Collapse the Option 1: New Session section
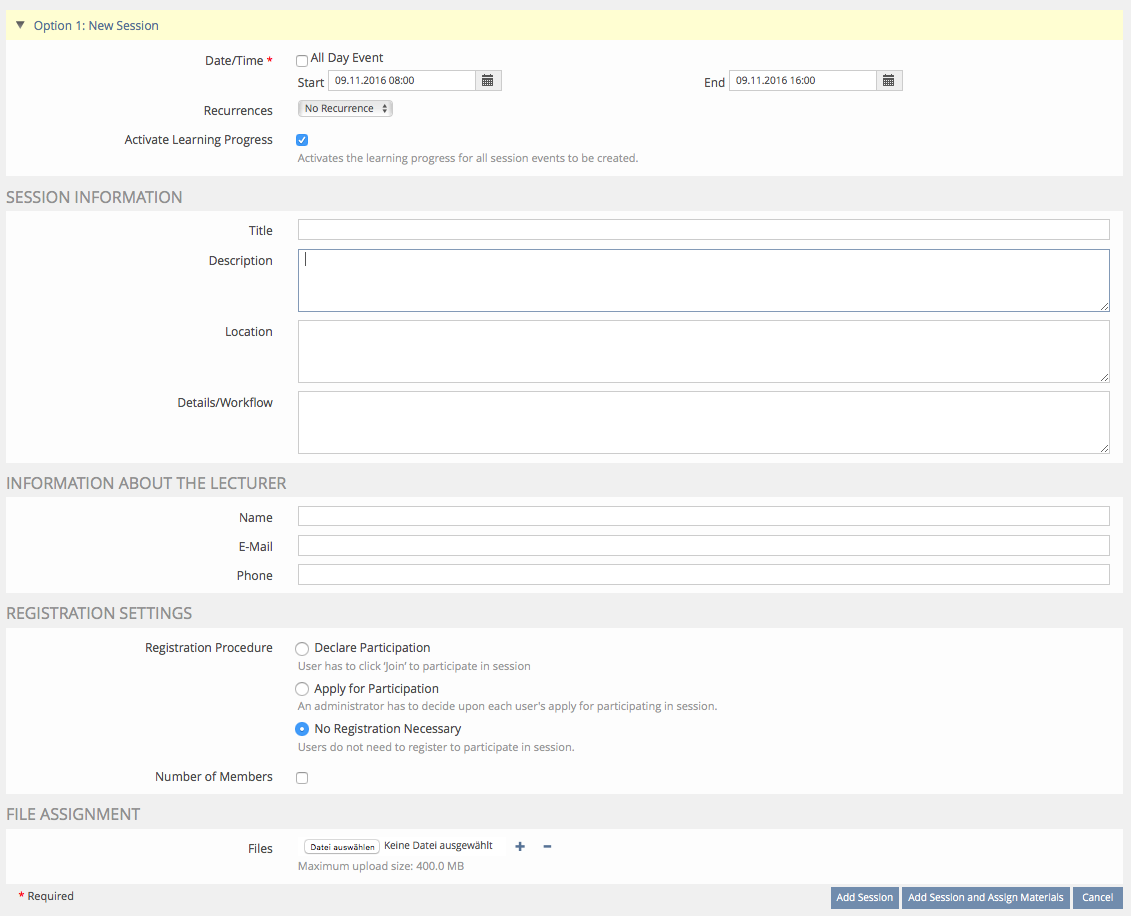 point(20,25)
